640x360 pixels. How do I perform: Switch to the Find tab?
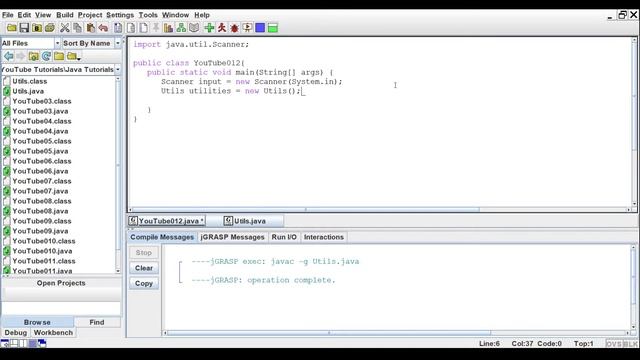(97, 322)
